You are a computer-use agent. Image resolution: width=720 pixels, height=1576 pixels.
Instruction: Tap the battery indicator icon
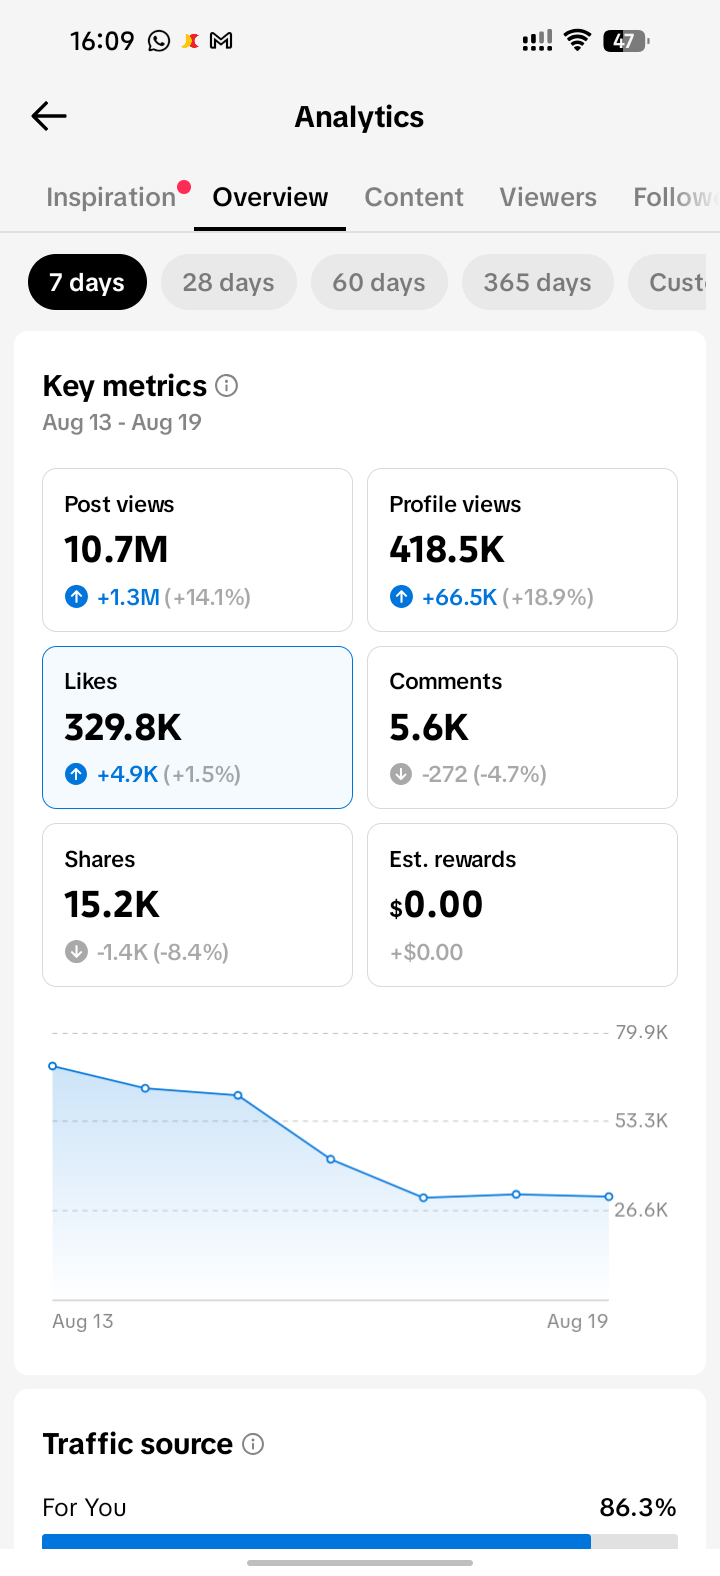(x=626, y=41)
